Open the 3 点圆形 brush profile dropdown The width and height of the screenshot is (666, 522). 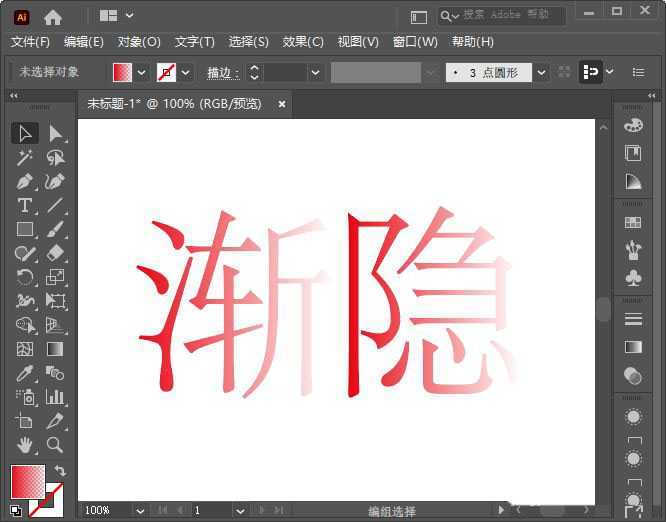pos(541,72)
